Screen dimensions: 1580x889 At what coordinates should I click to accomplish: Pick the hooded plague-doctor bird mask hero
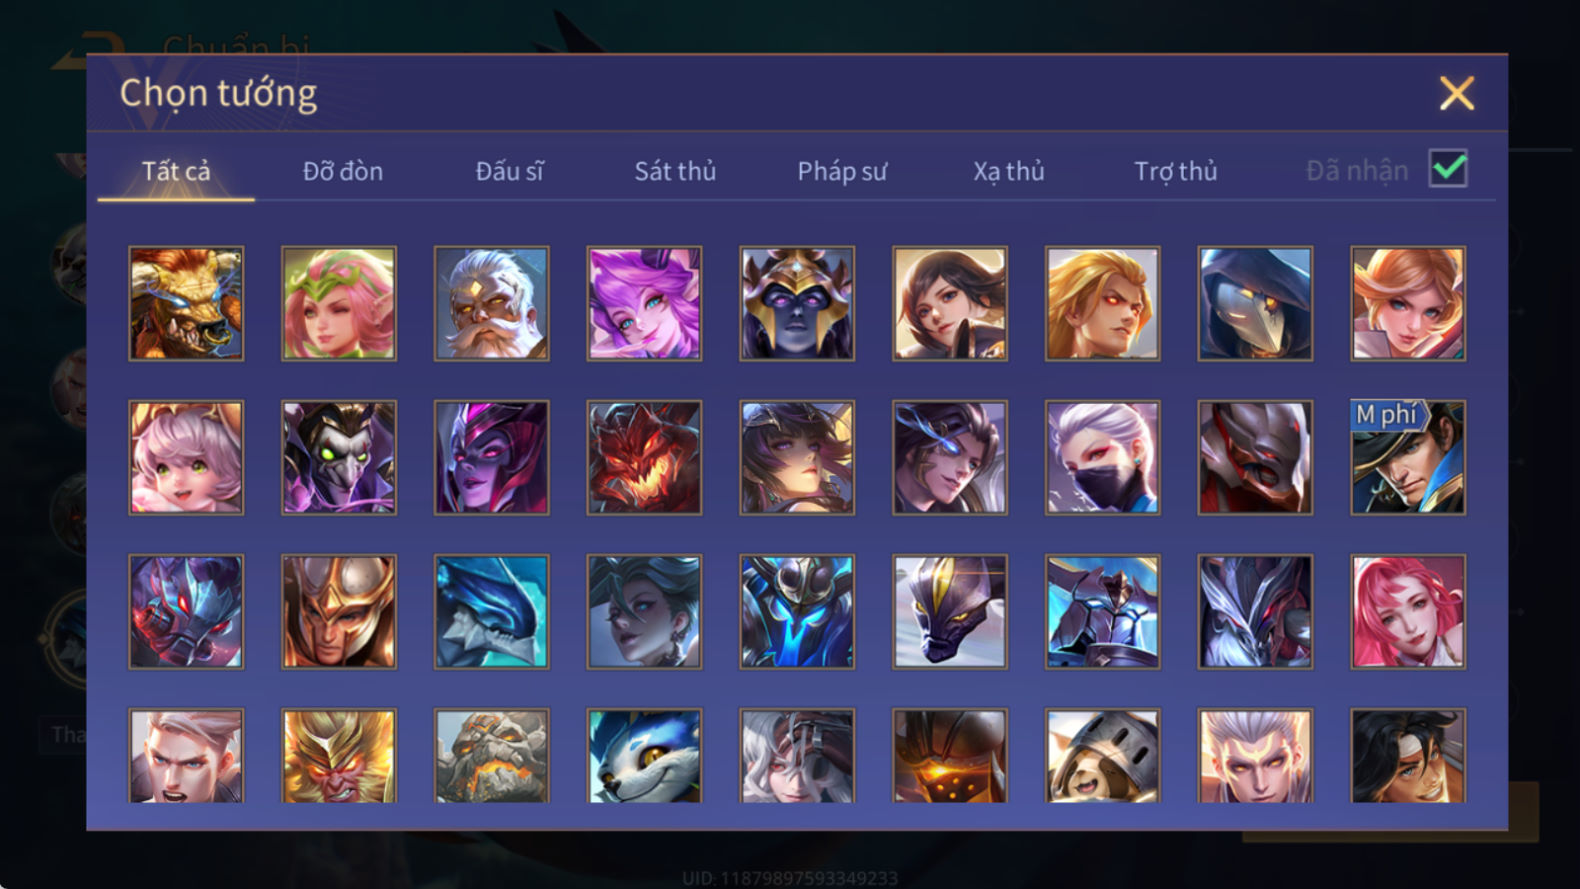click(x=1255, y=304)
